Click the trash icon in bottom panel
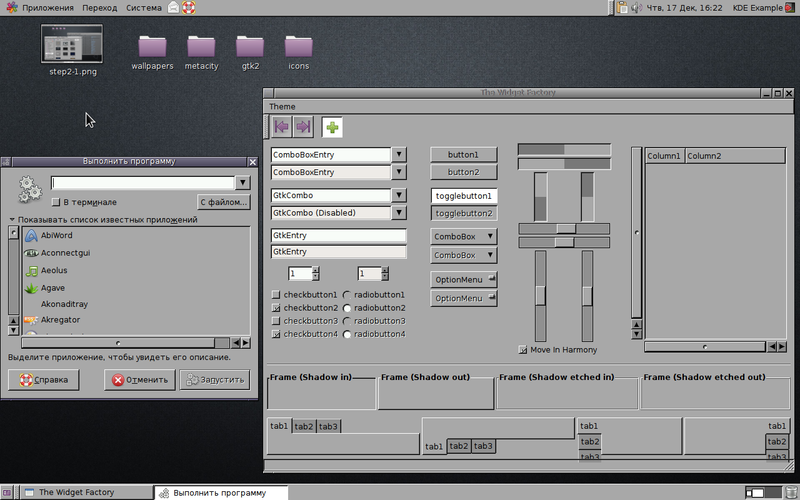The width and height of the screenshot is (800, 500). point(791,493)
